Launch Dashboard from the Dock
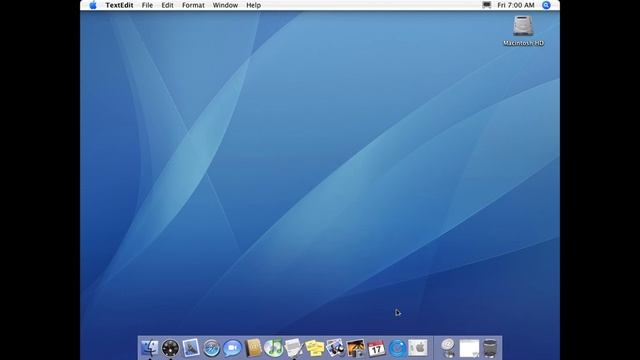 (x=170, y=348)
